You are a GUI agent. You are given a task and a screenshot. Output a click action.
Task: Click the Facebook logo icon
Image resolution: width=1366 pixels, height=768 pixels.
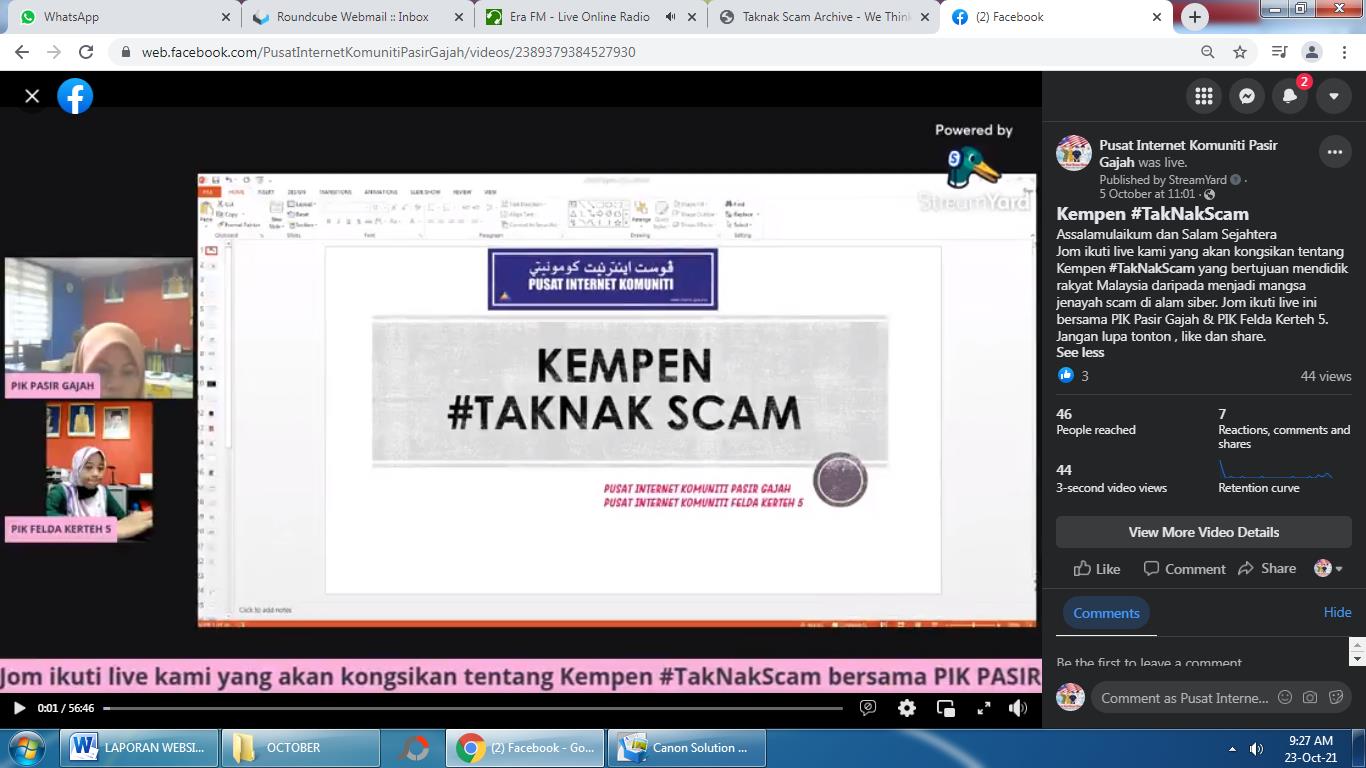[x=75, y=96]
